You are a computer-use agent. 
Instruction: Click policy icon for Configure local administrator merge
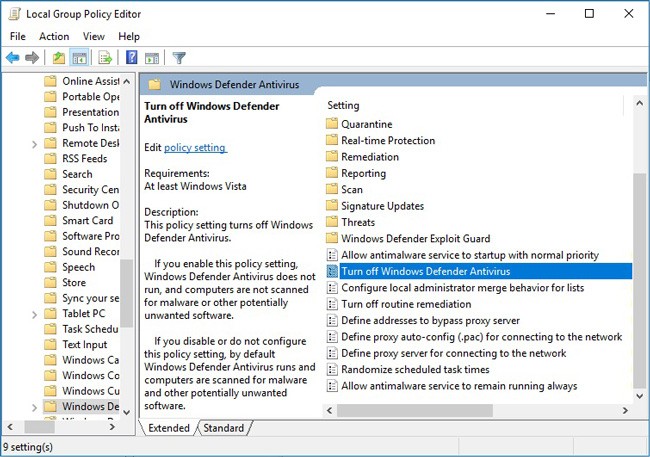332,287
